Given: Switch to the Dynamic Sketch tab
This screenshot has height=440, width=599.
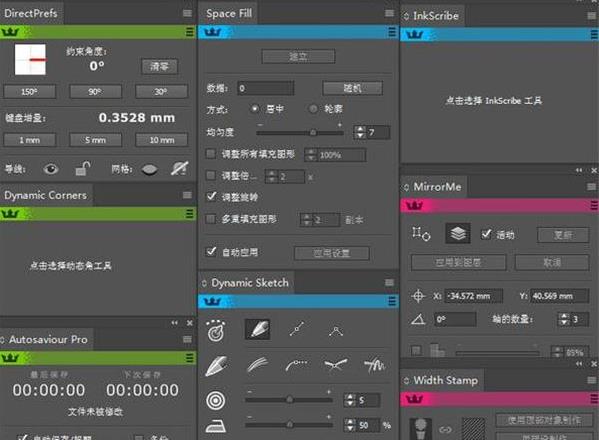Looking at the screenshot, I should [x=246, y=283].
